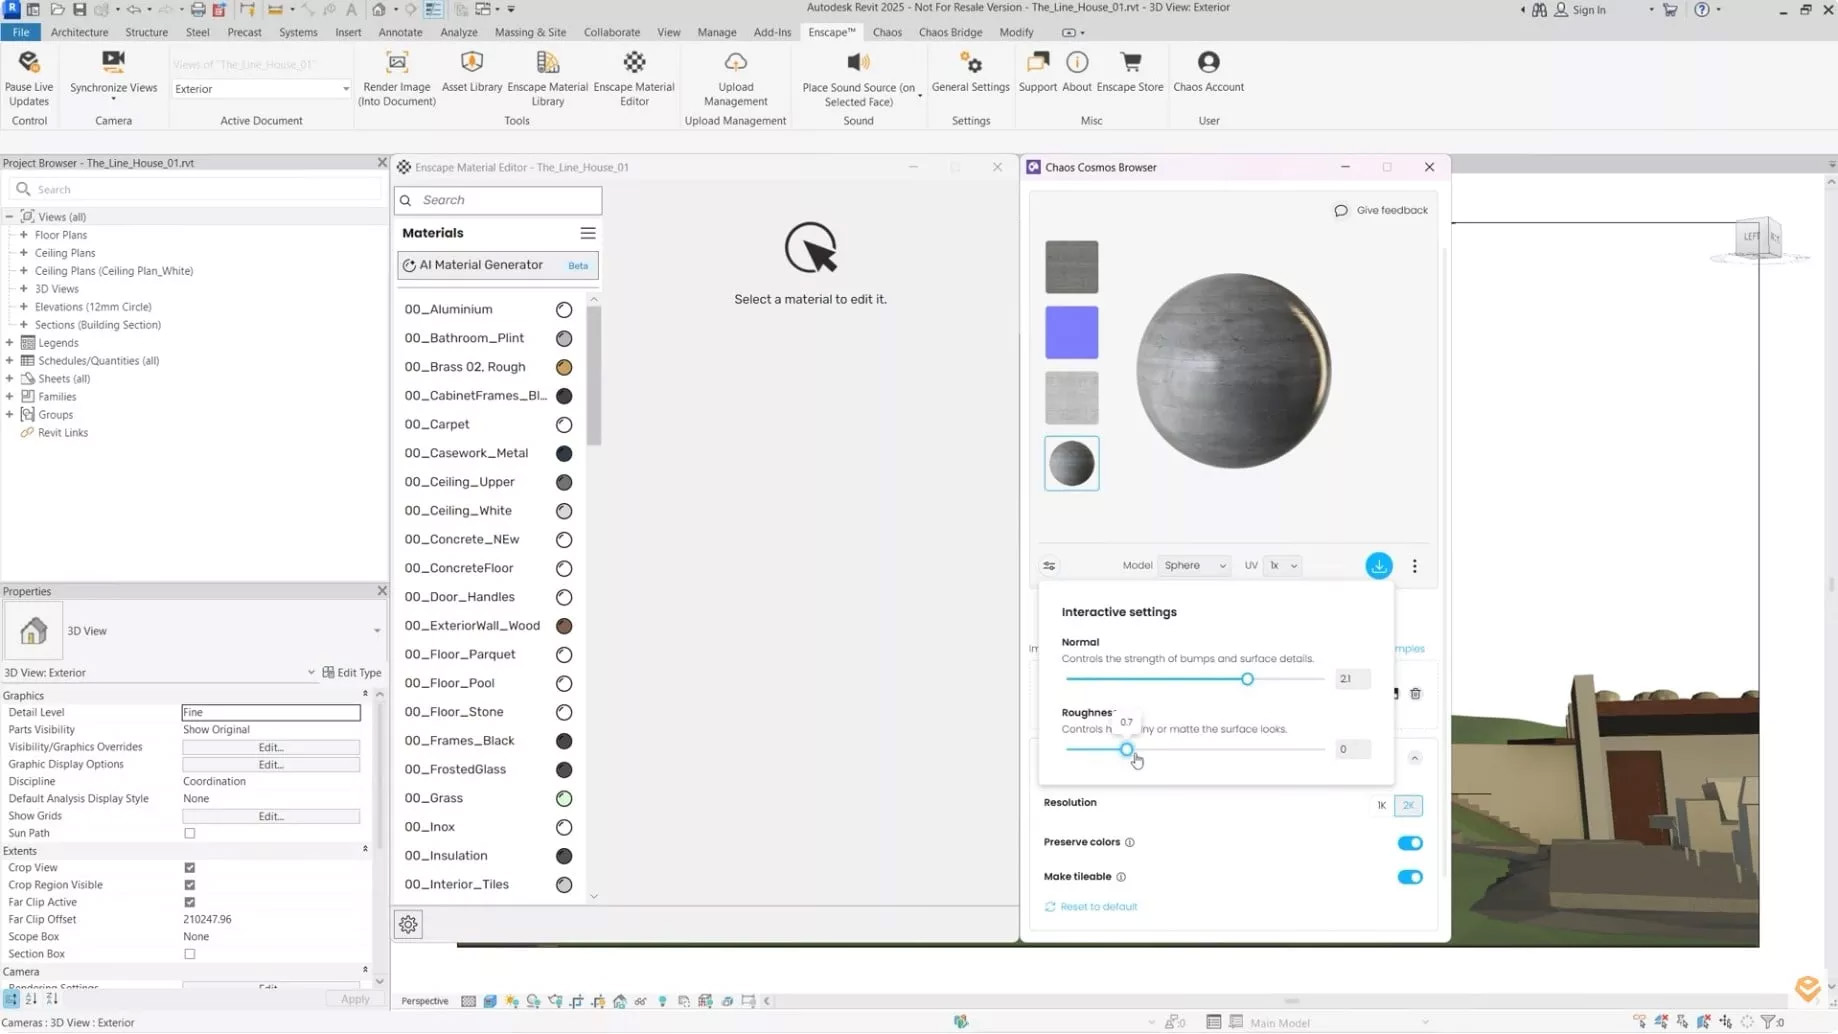Toggle the Make tileable switch

click(1410, 877)
